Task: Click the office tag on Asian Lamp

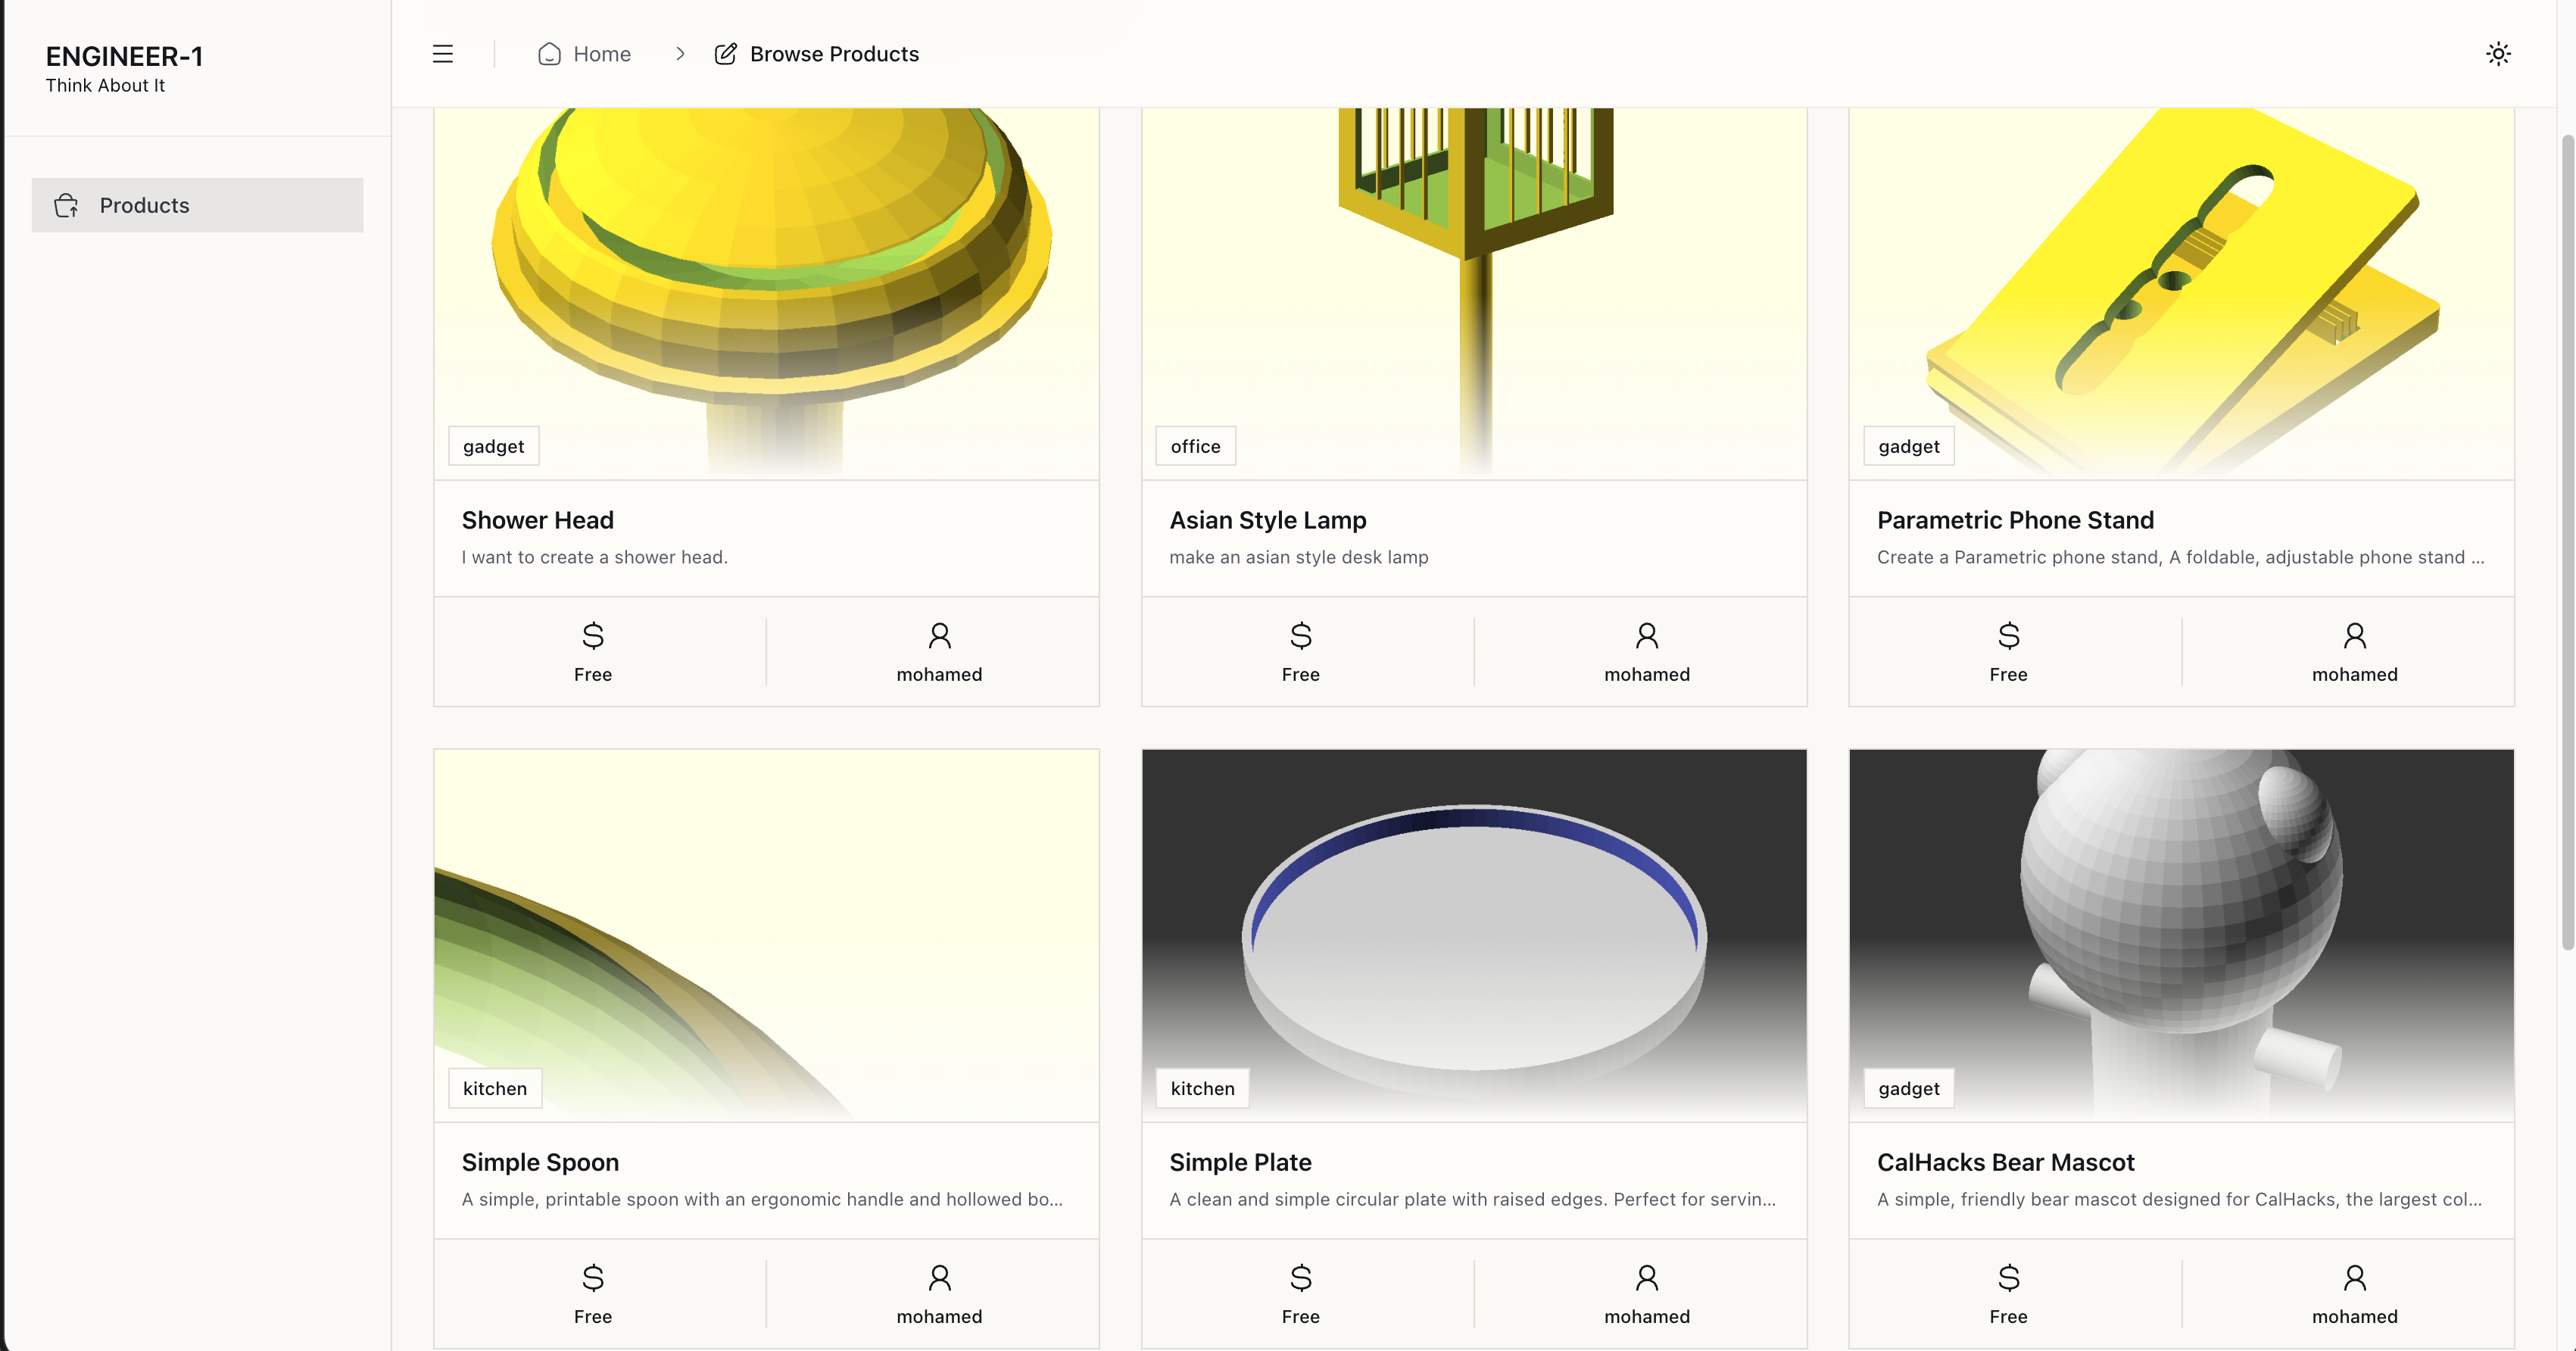Action: coord(1195,446)
